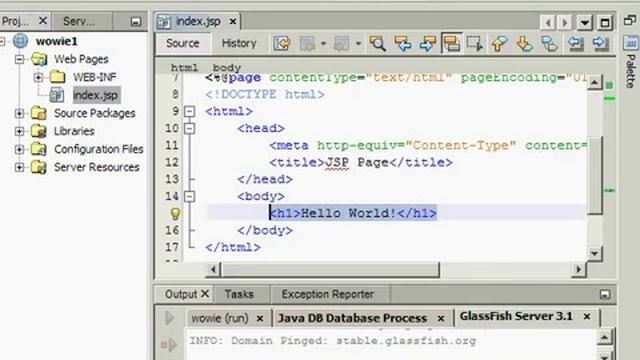Open the Exception Reporter tab
This screenshot has height=360, width=640.
[x=327, y=294]
